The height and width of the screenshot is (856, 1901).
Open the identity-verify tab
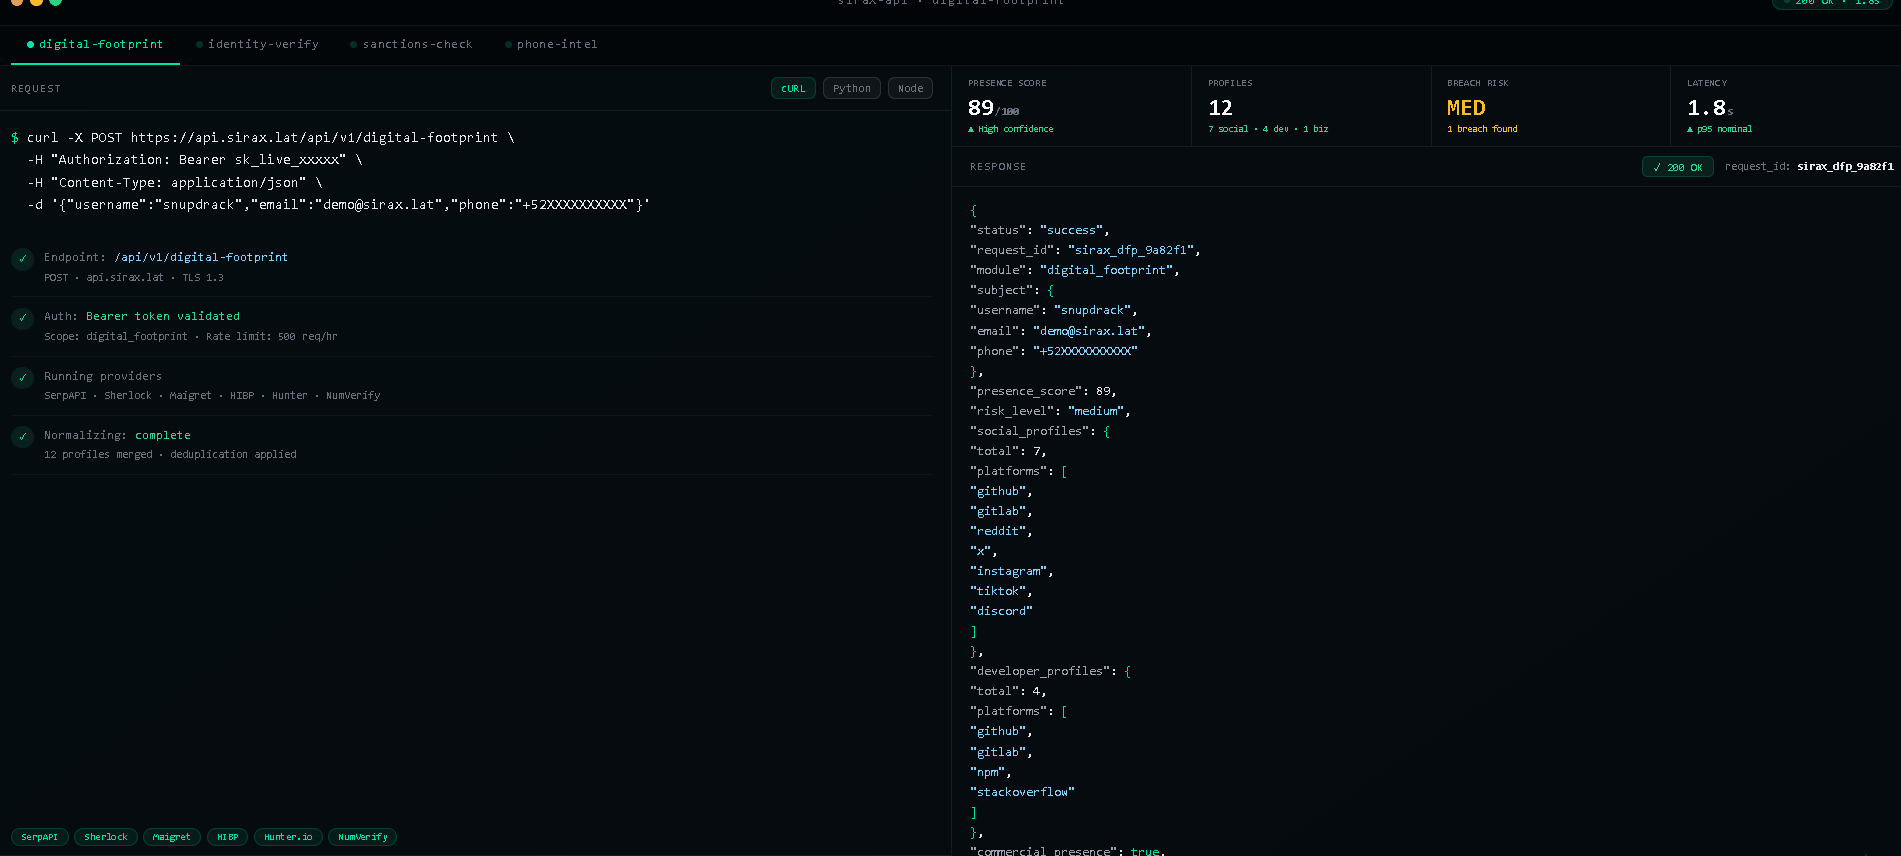click(x=257, y=44)
